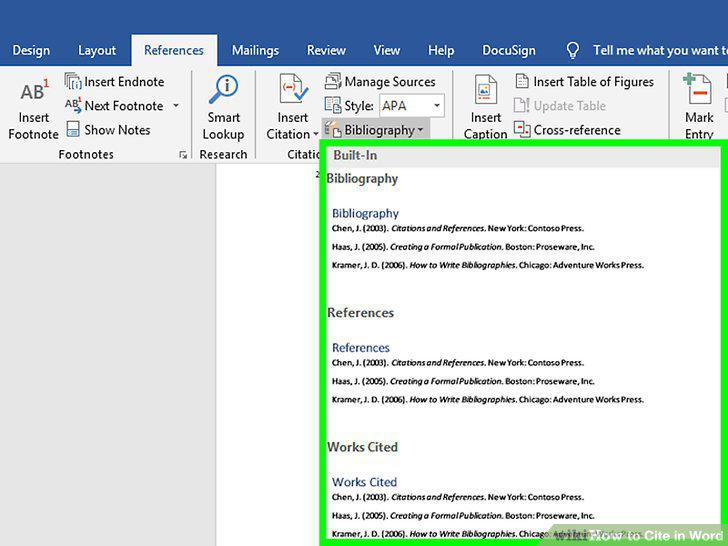
Task: Click the Tell me lightbulb icon
Action: tap(573, 50)
